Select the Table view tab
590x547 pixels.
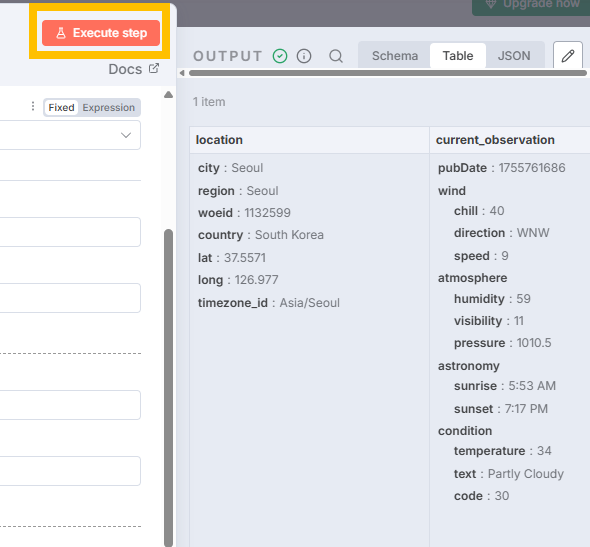pyautogui.click(x=458, y=56)
